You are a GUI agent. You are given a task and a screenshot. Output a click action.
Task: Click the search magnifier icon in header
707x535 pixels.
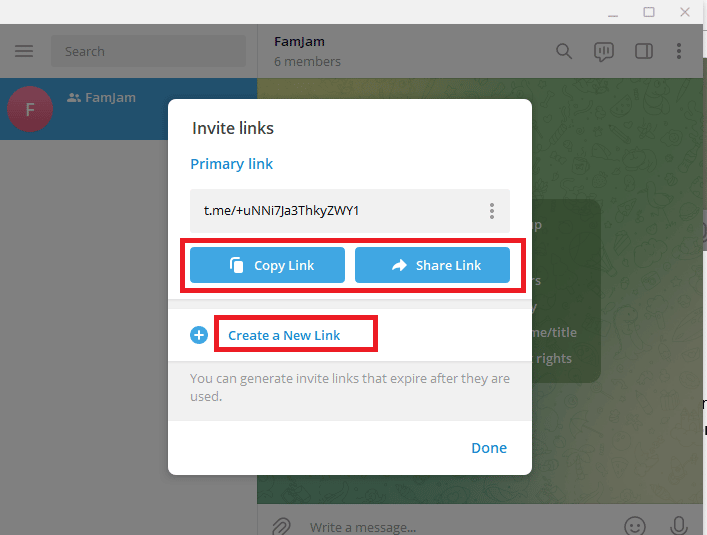(x=564, y=51)
